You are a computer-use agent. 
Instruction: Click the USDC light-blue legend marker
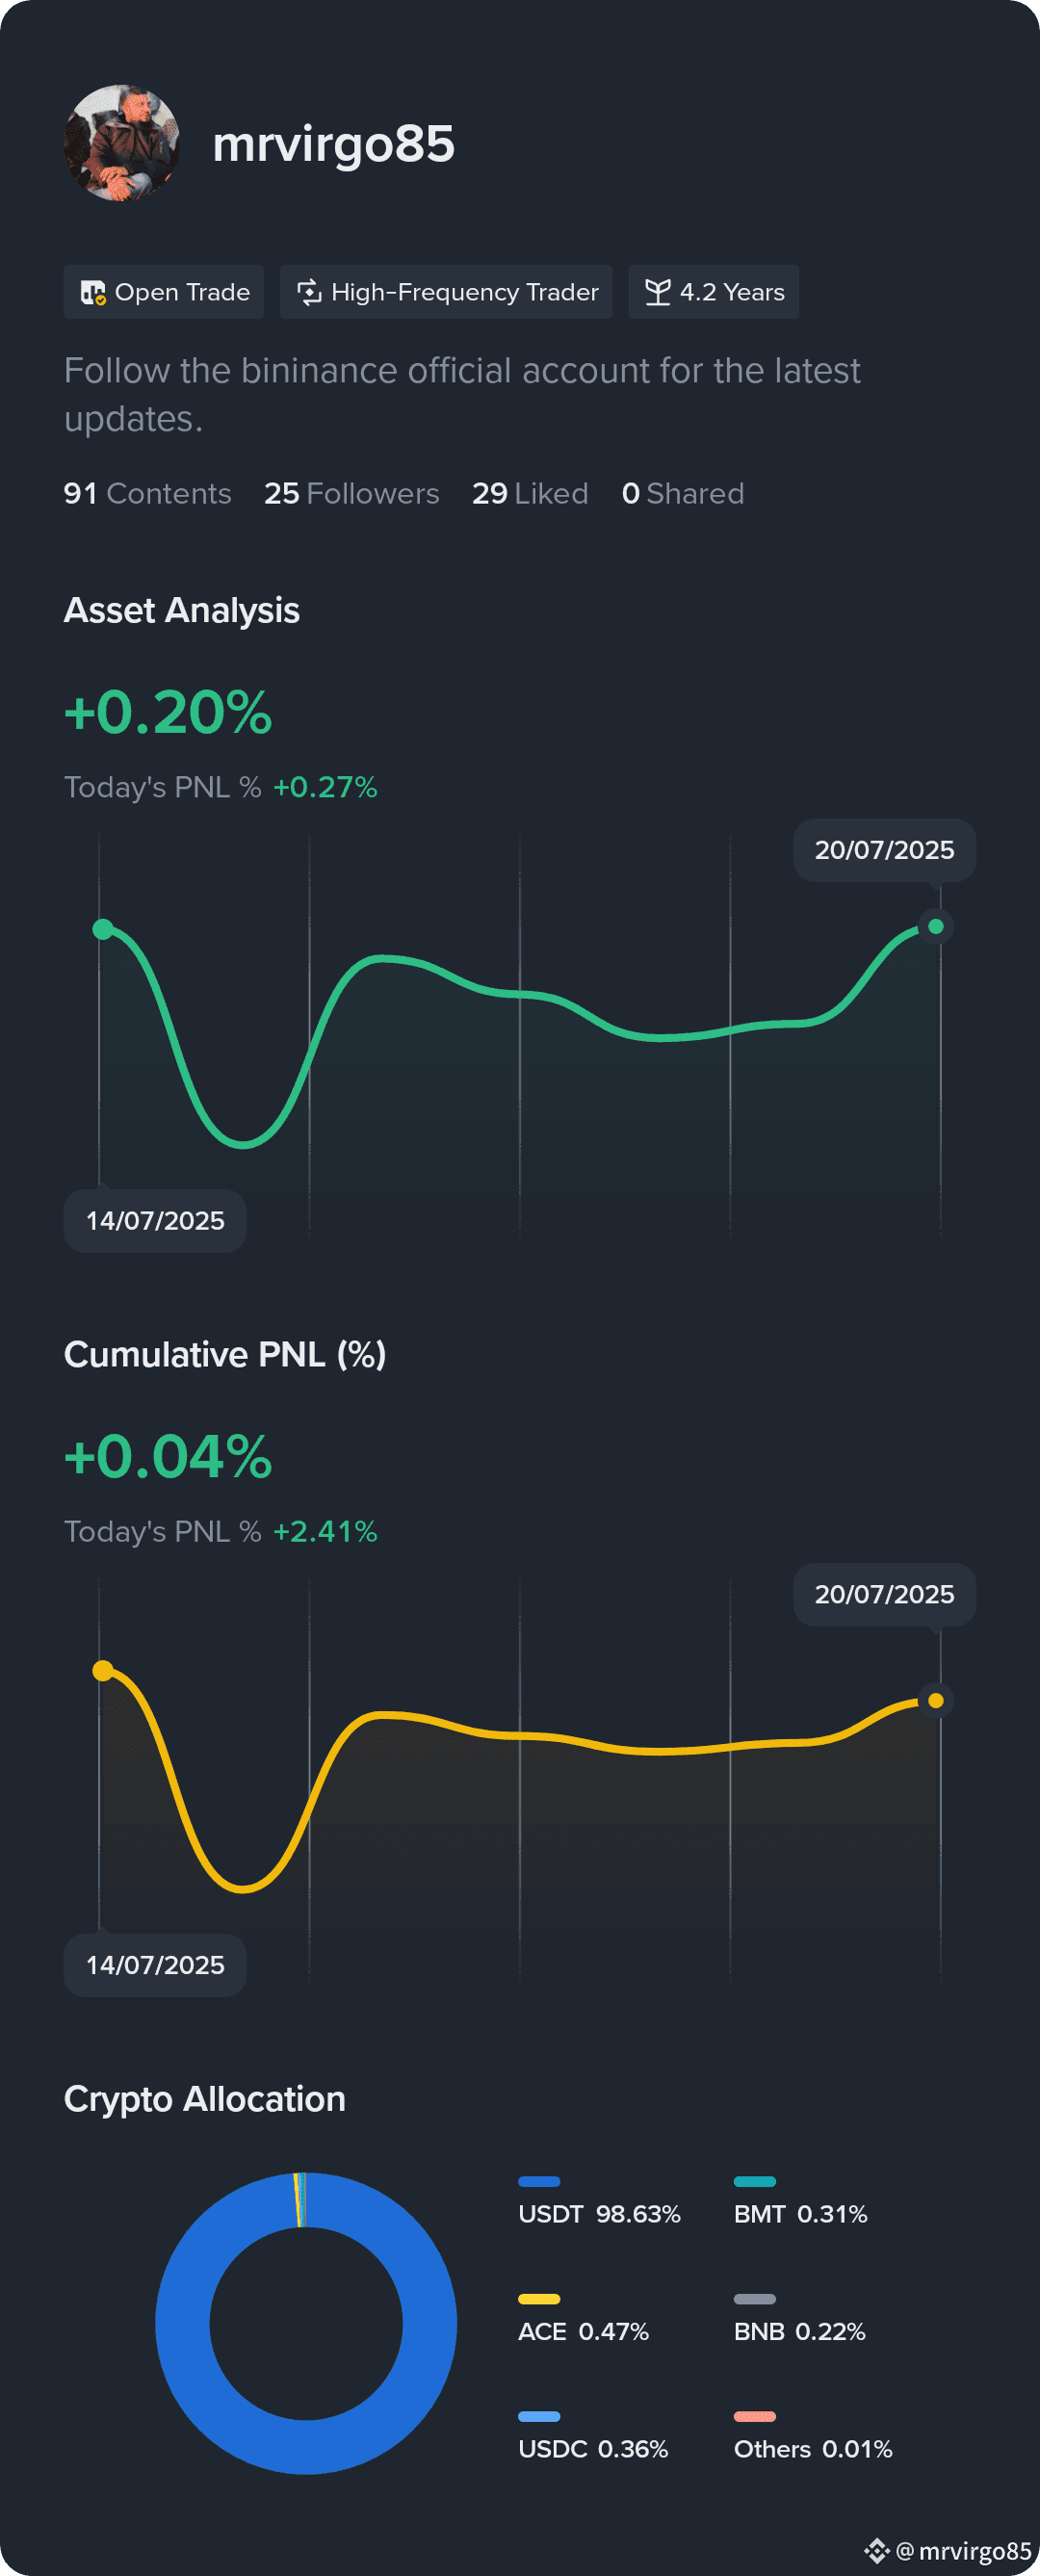click(x=539, y=2417)
